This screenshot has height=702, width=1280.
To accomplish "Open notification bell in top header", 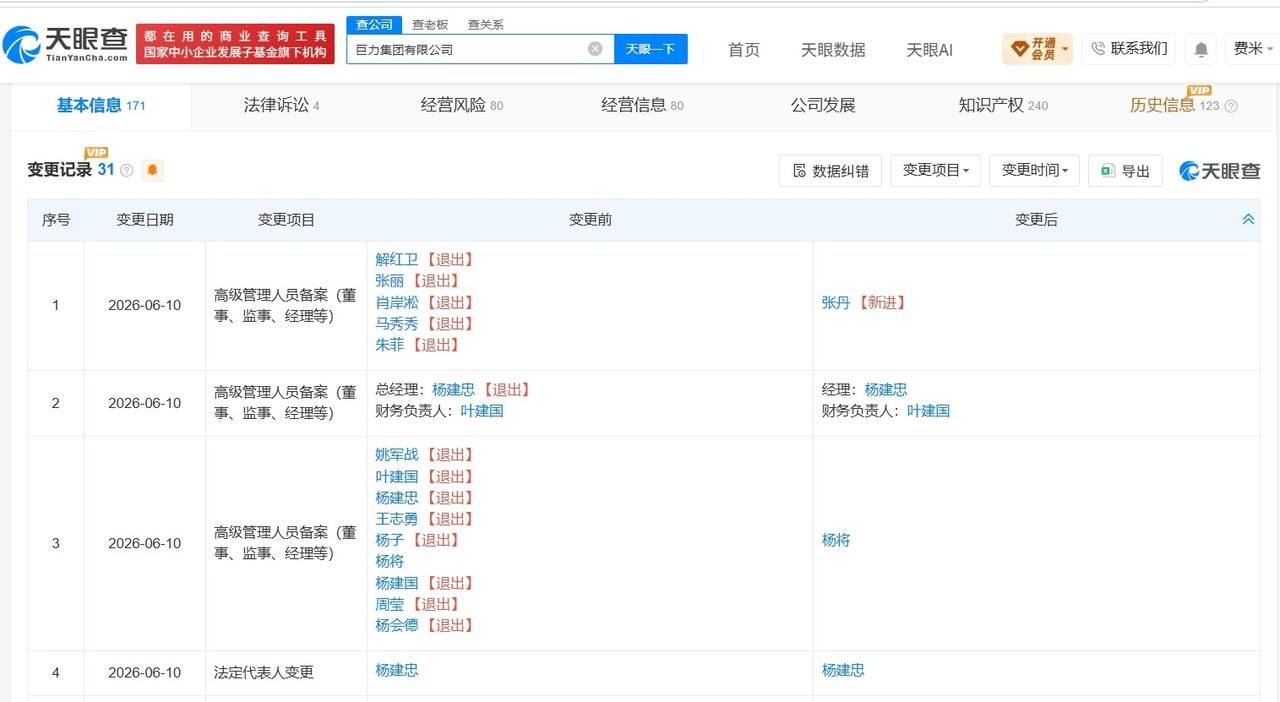I will 1201,49.
